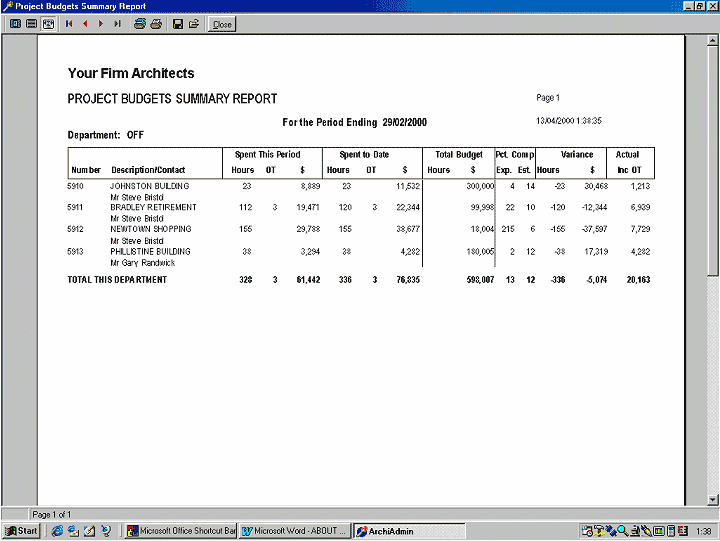Click the 'Spent This Period' column header
Screen dimensions: 720x541
pos(268,155)
